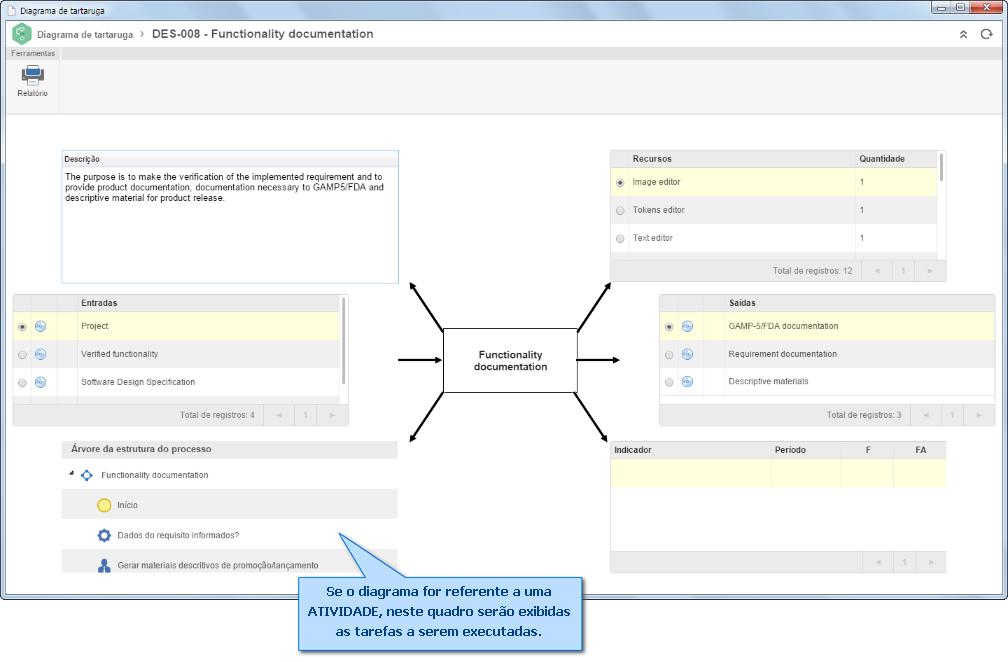1008x662 pixels.
Task: Click the central Functionality documentation box
Action: (x=510, y=361)
